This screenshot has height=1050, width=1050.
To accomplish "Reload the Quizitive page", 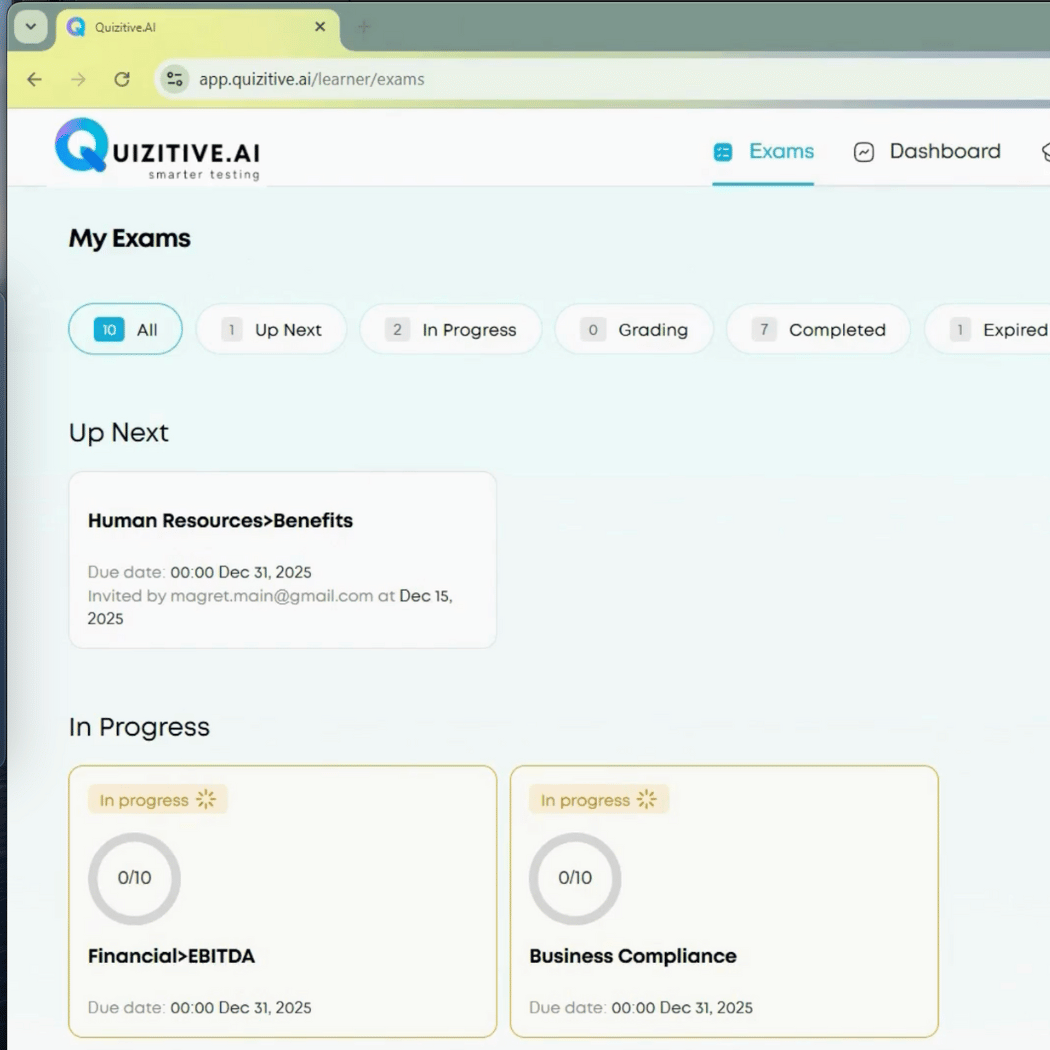I will pos(122,80).
